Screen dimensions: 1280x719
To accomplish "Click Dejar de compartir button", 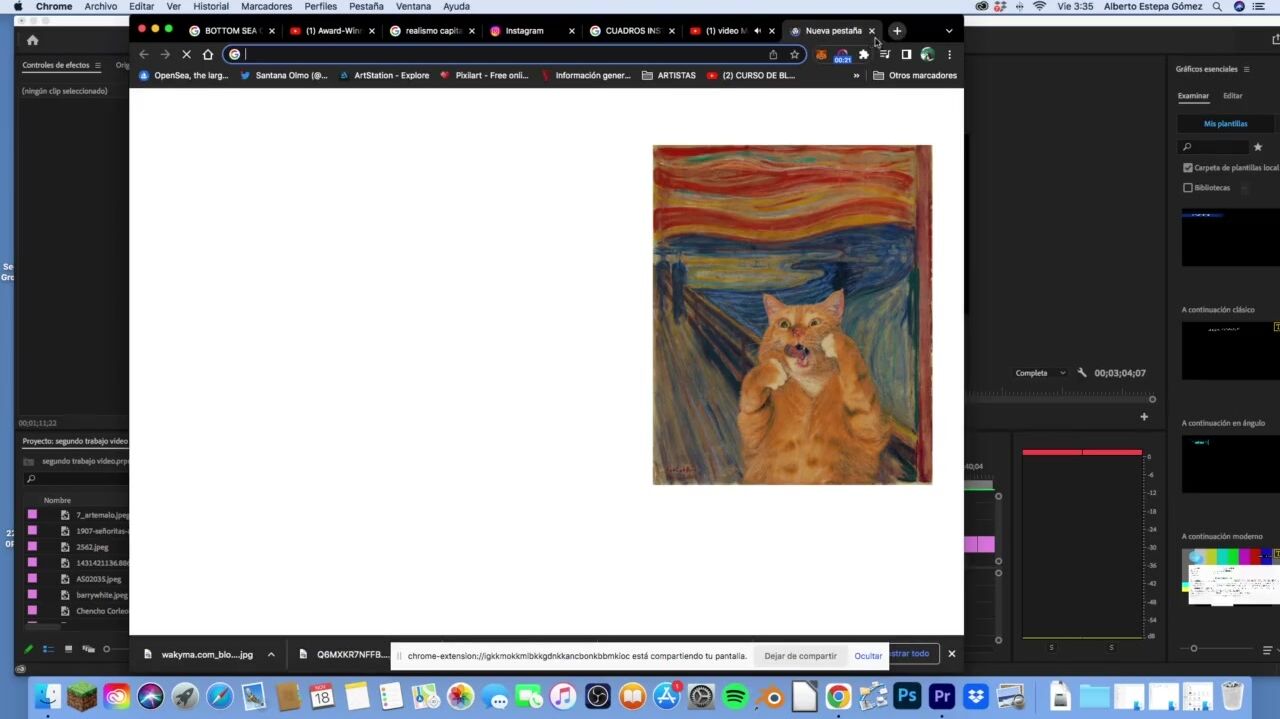I will click(x=800, y=656).
